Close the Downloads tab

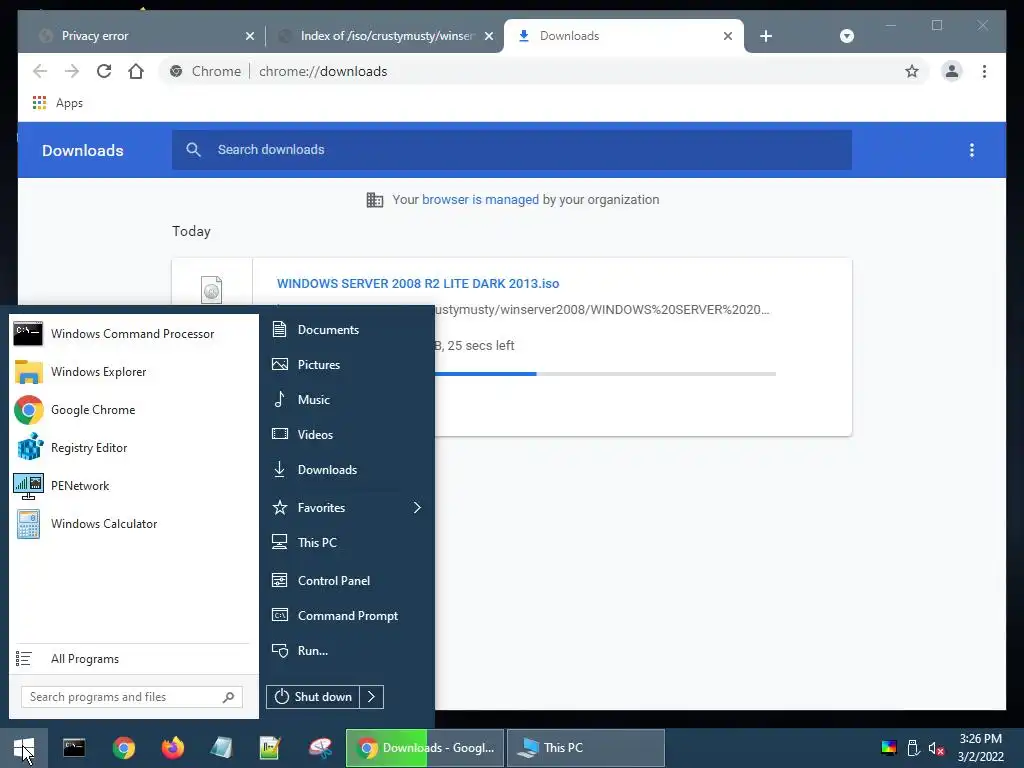(728, 36)
